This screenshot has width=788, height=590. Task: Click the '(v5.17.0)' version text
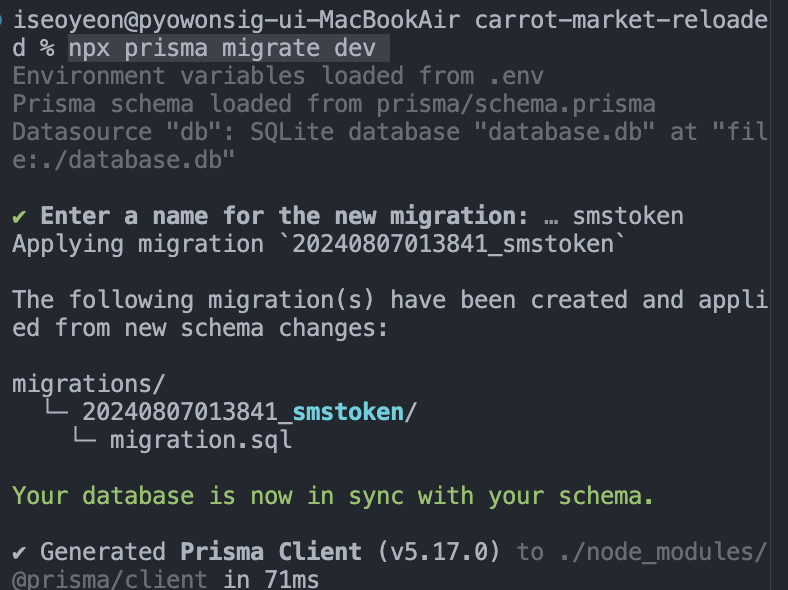point(438,552)
